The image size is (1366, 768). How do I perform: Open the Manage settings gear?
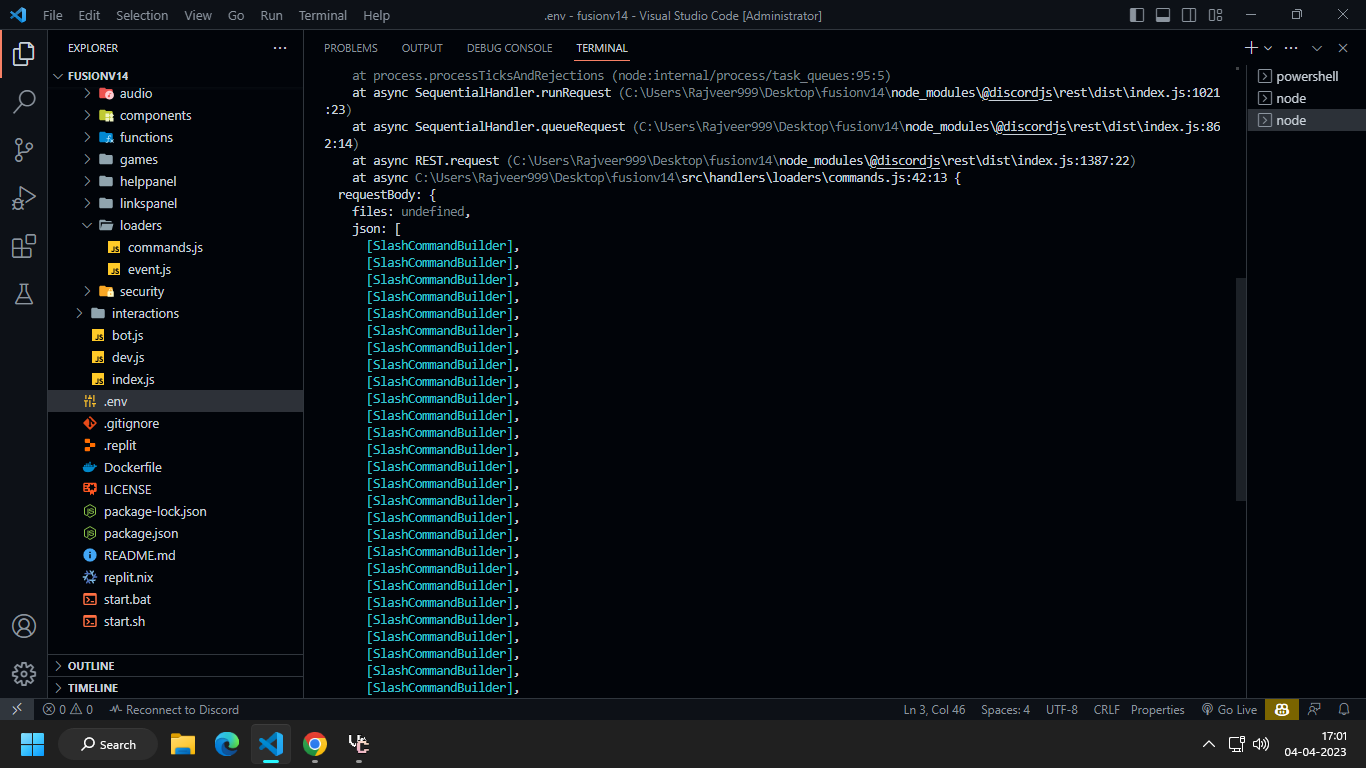tap(24, 674)
